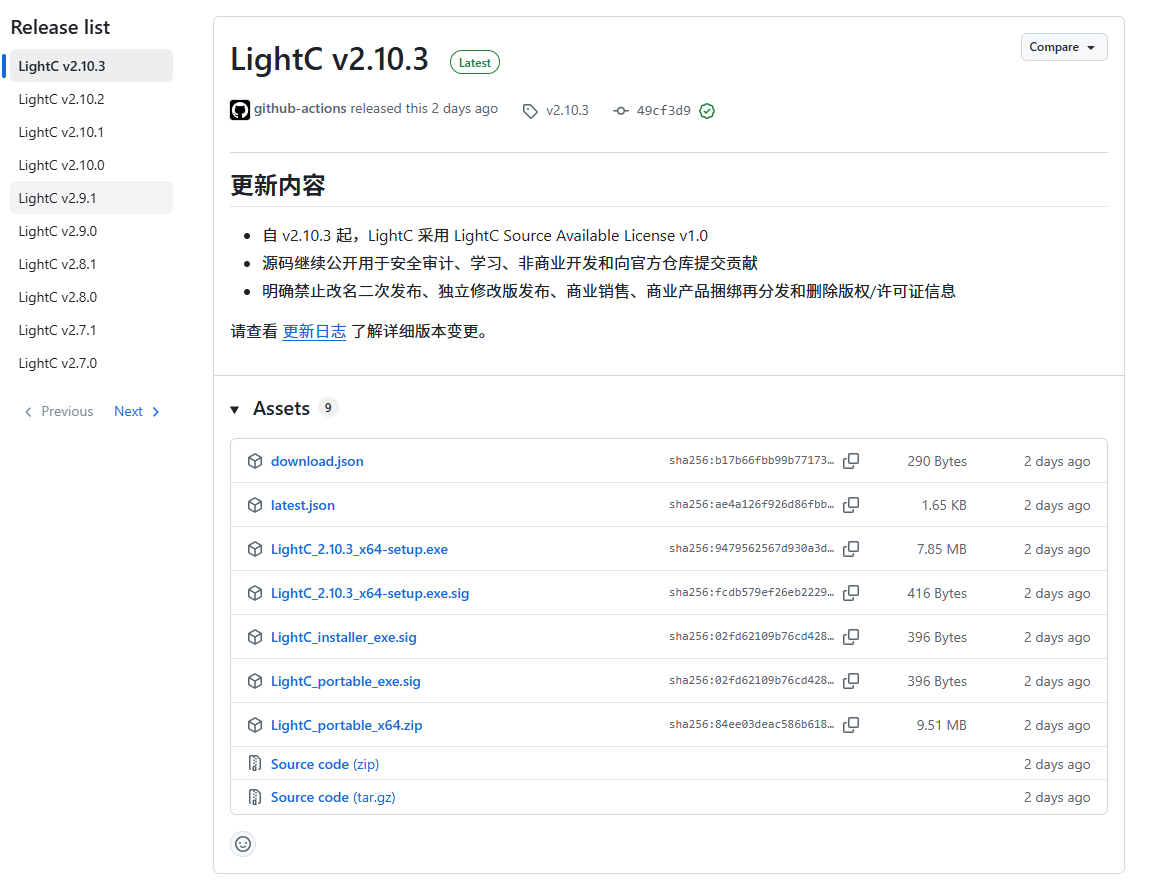
Task: Download LightC_portable_x64.zip
Action: click(347, 726)
